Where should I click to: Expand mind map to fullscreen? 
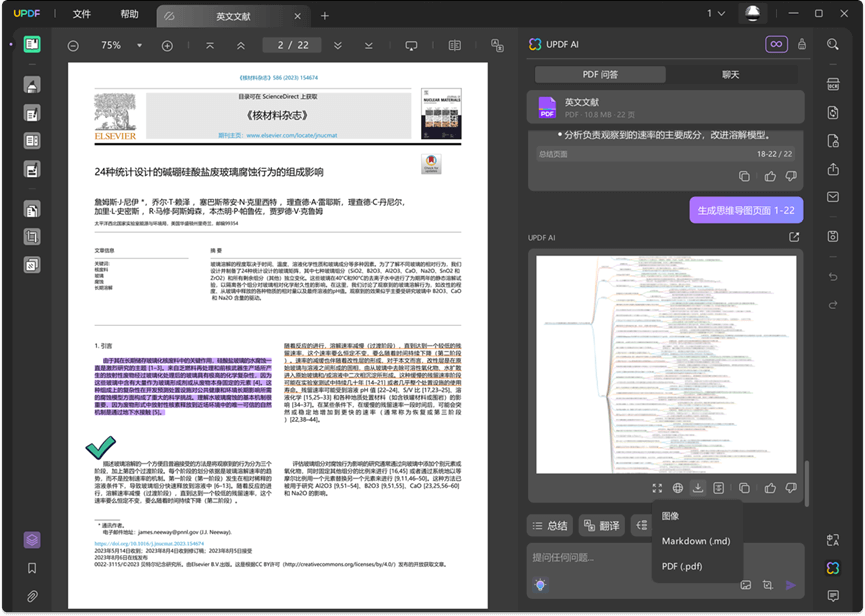(657, 488)
